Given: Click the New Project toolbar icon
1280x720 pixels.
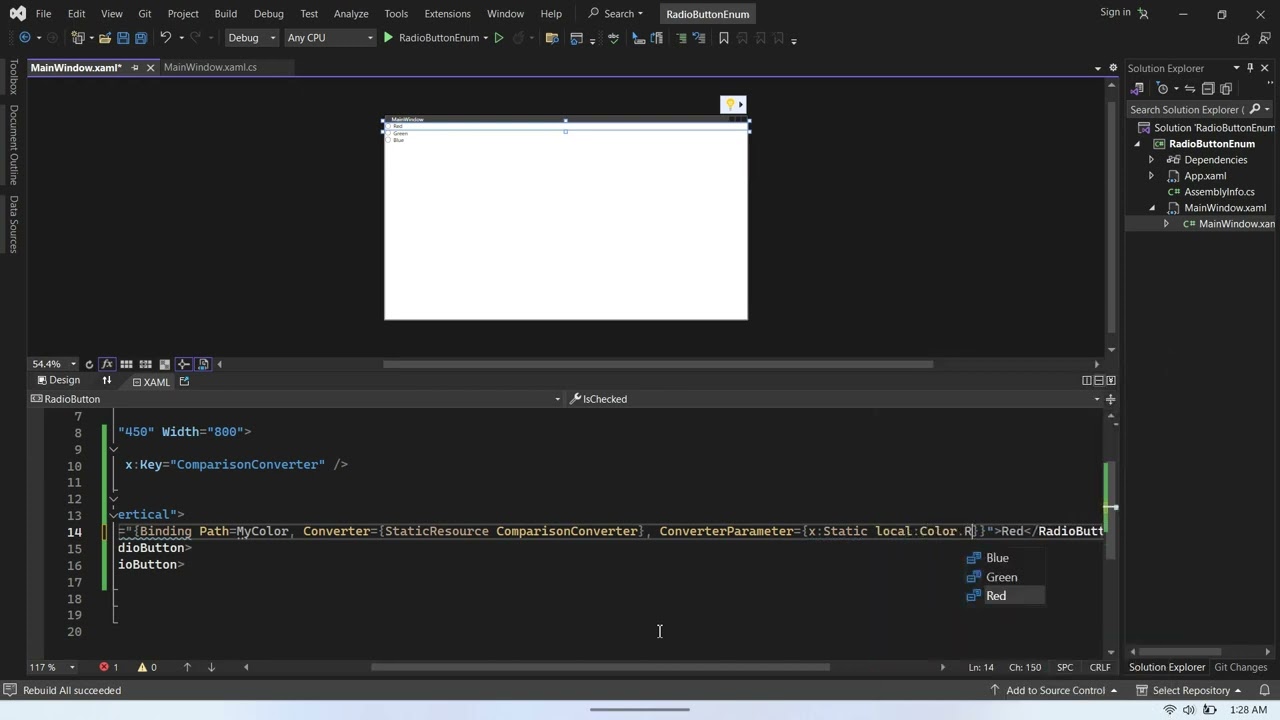Looking at the screenshot, I should [78, 38].
